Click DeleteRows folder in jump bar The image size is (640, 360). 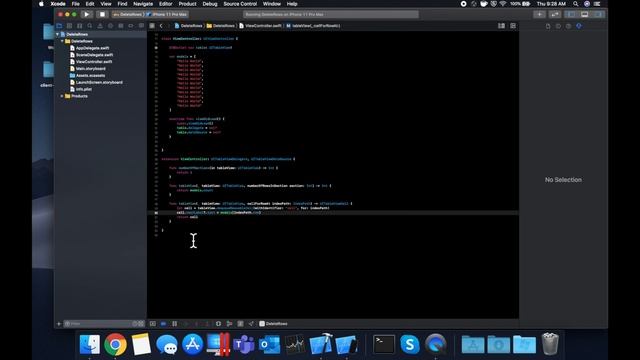(221, 26)
